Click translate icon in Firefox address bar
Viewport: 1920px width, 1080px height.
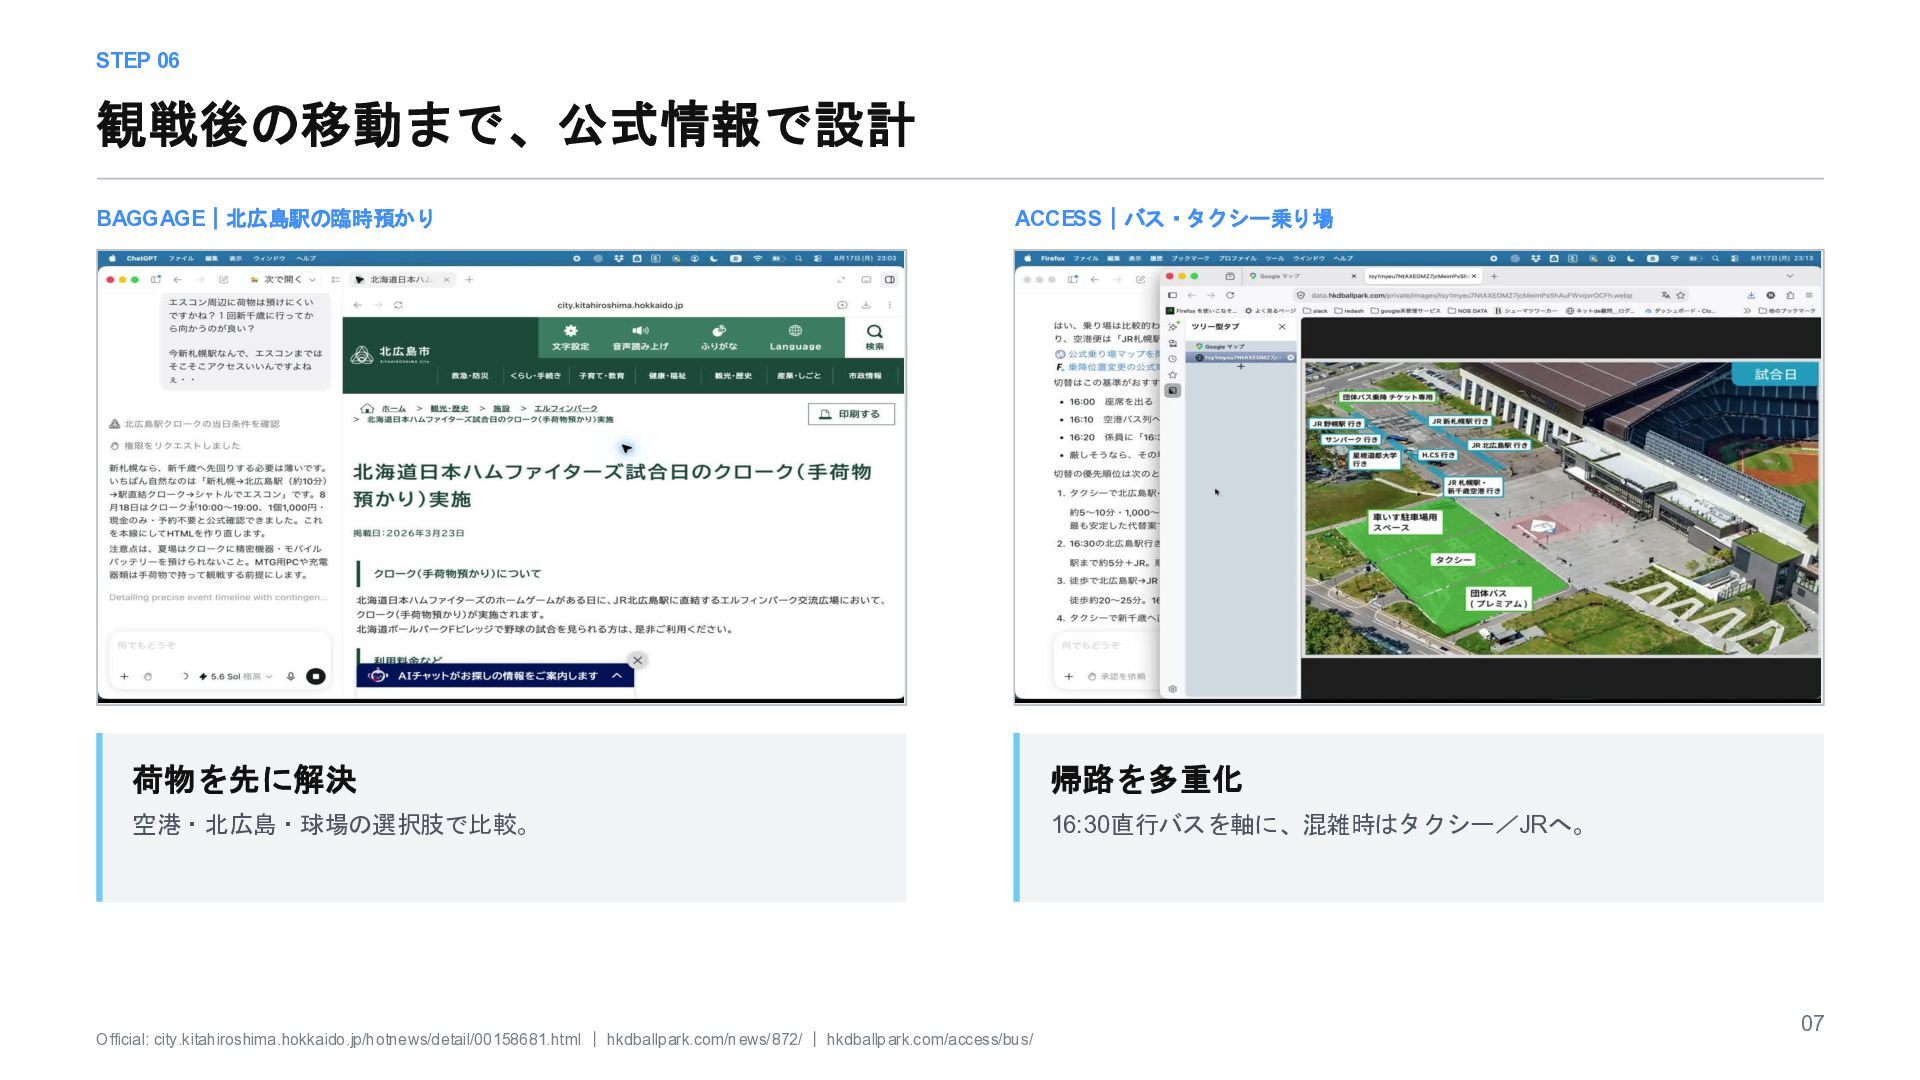coord(1665,295)
